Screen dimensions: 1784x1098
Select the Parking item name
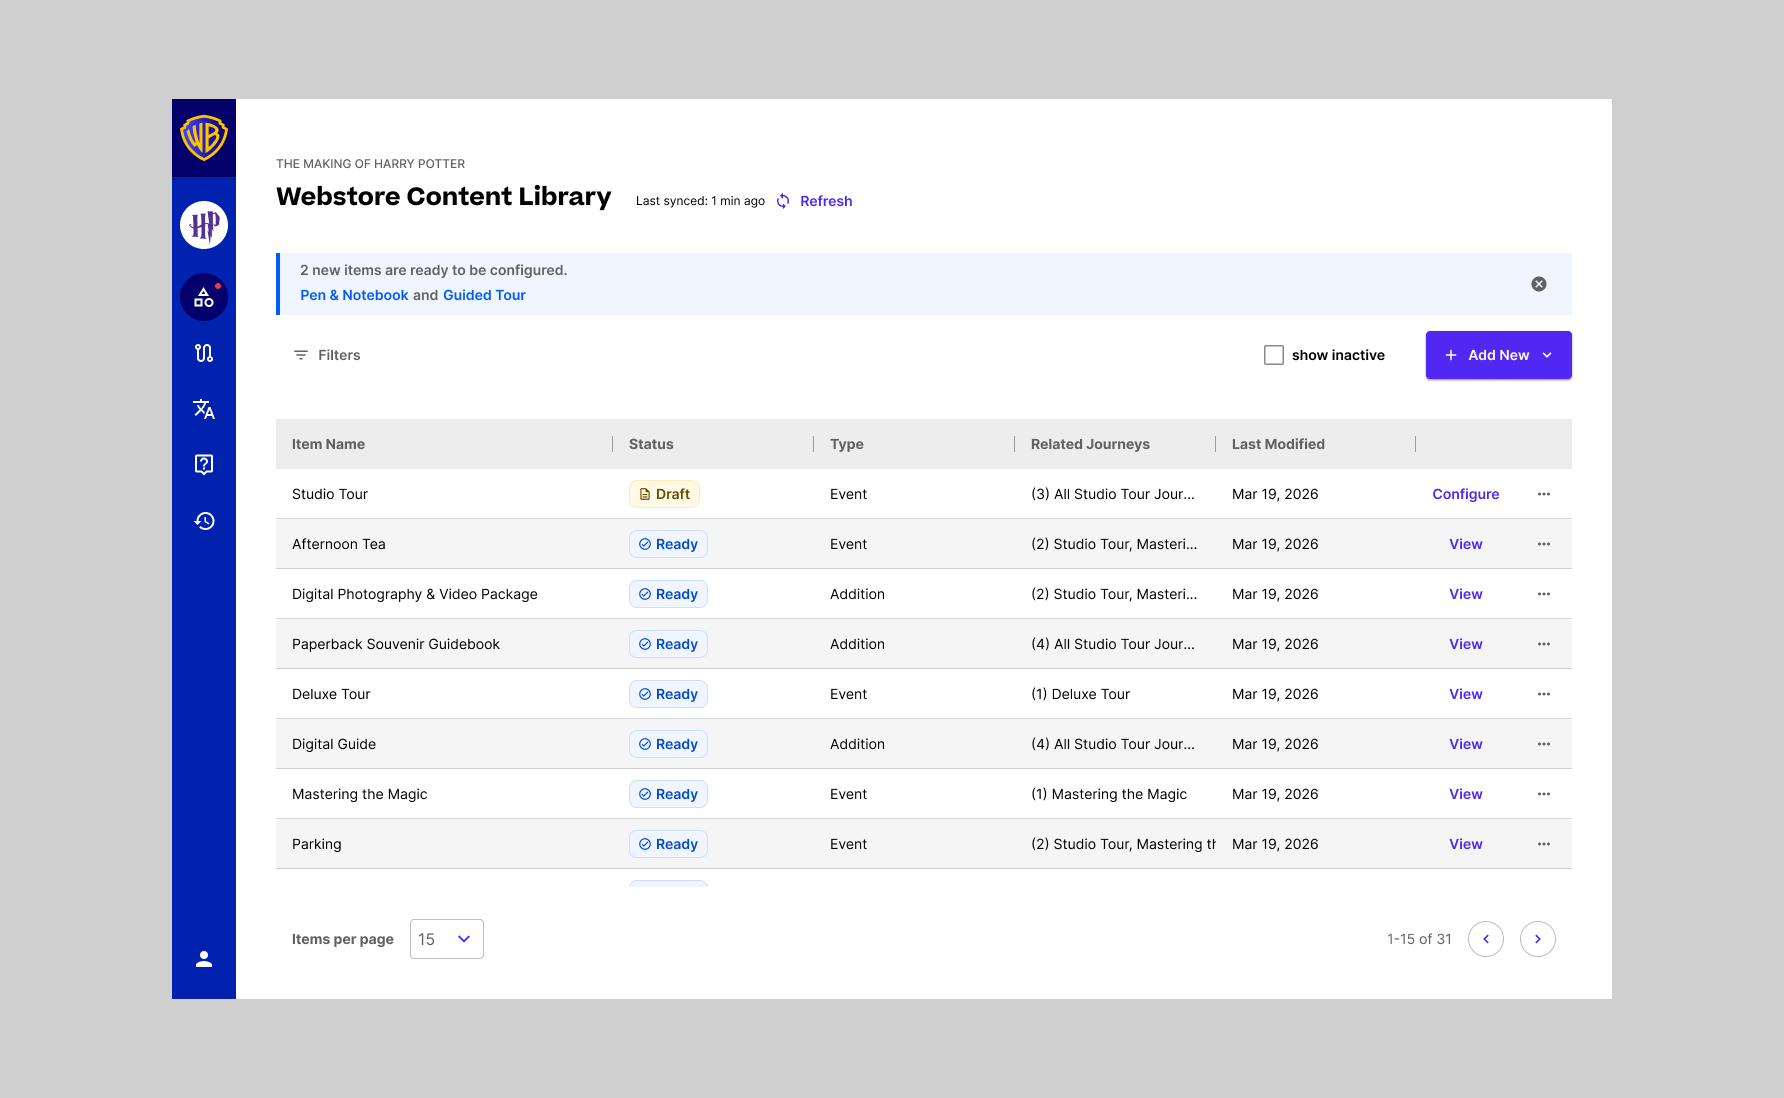[x=317, y=844]
